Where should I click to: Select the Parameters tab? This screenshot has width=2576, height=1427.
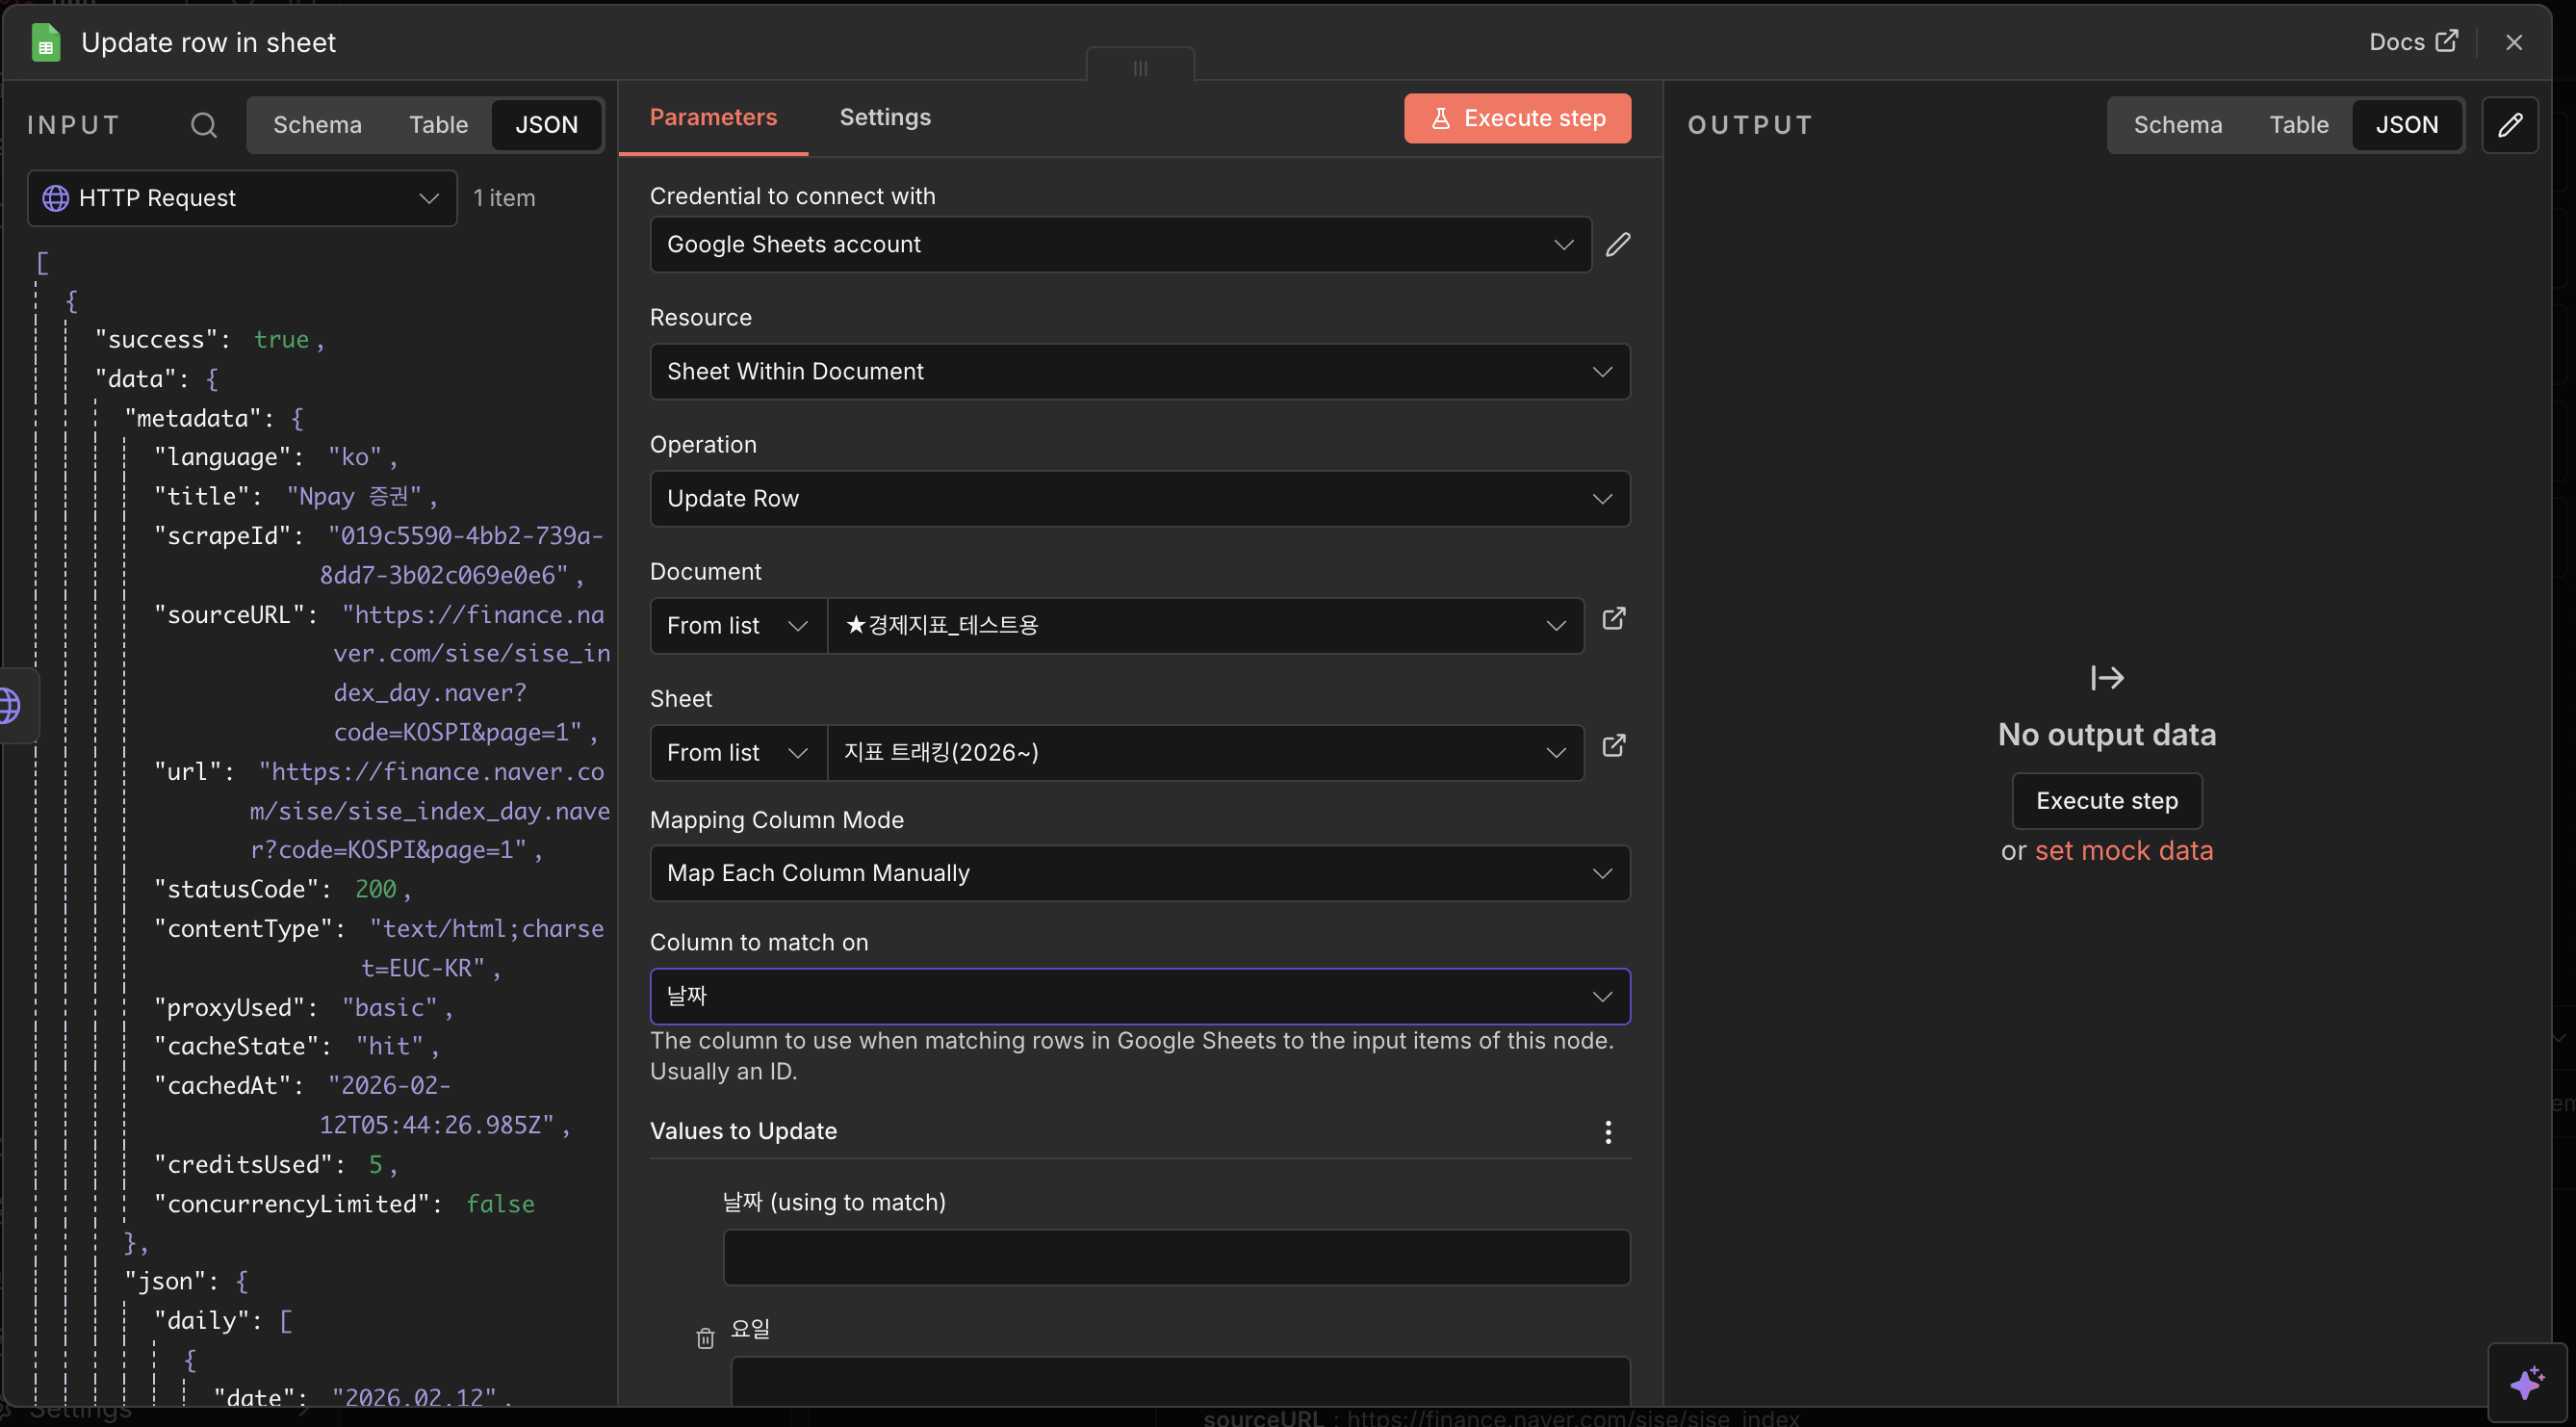click(713, 117)
